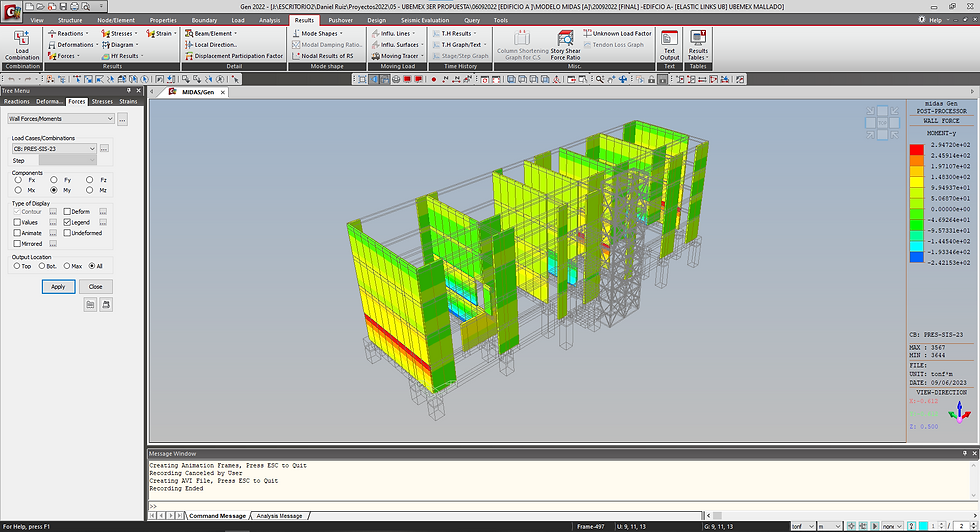980x532 pixels.
Task: Click the save settings icon below Close
Action: (106, 304)
